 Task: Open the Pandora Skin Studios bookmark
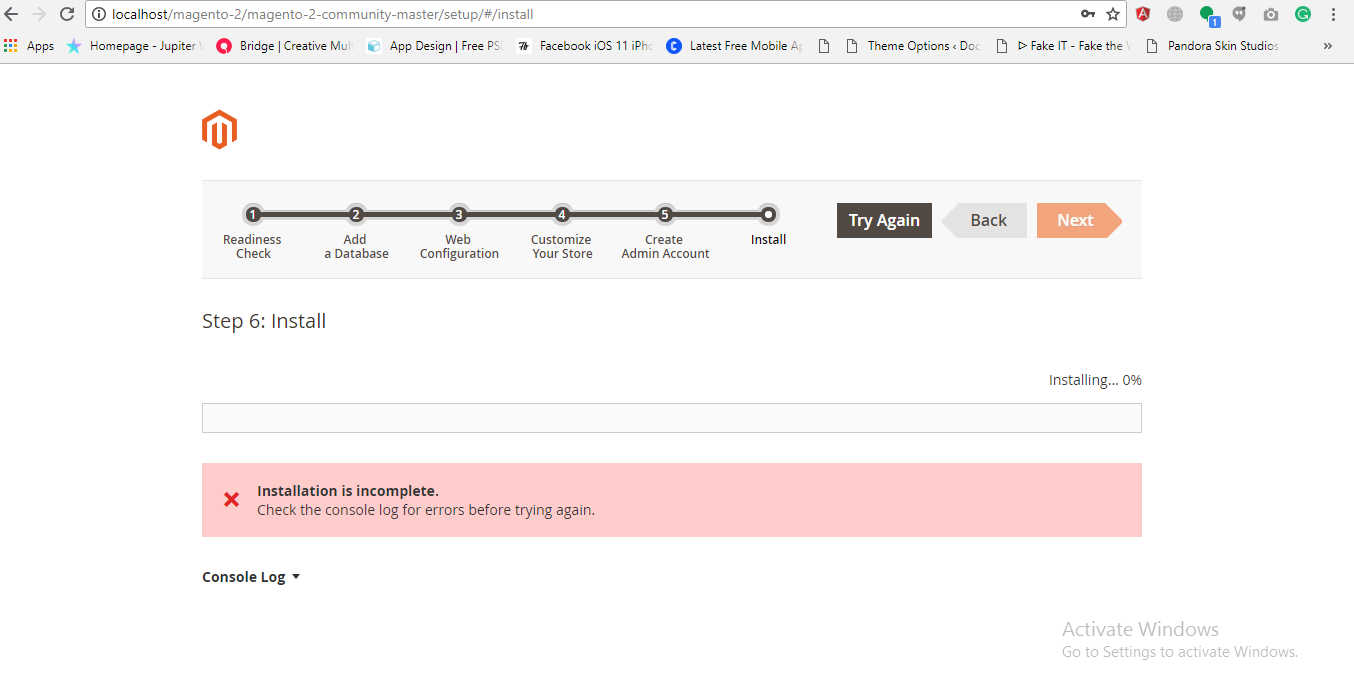(x=1212, y=46)
